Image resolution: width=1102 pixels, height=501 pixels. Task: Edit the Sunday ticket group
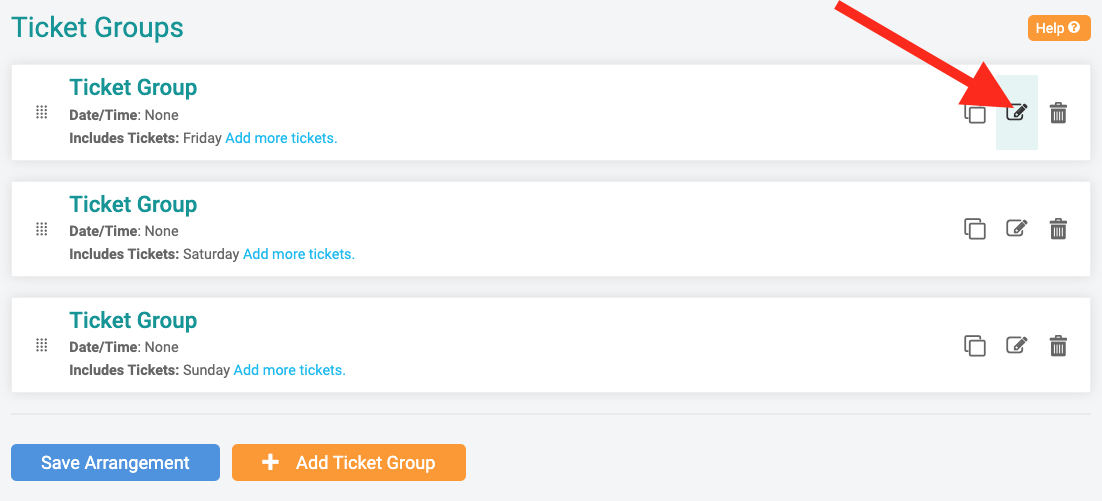1016,346
